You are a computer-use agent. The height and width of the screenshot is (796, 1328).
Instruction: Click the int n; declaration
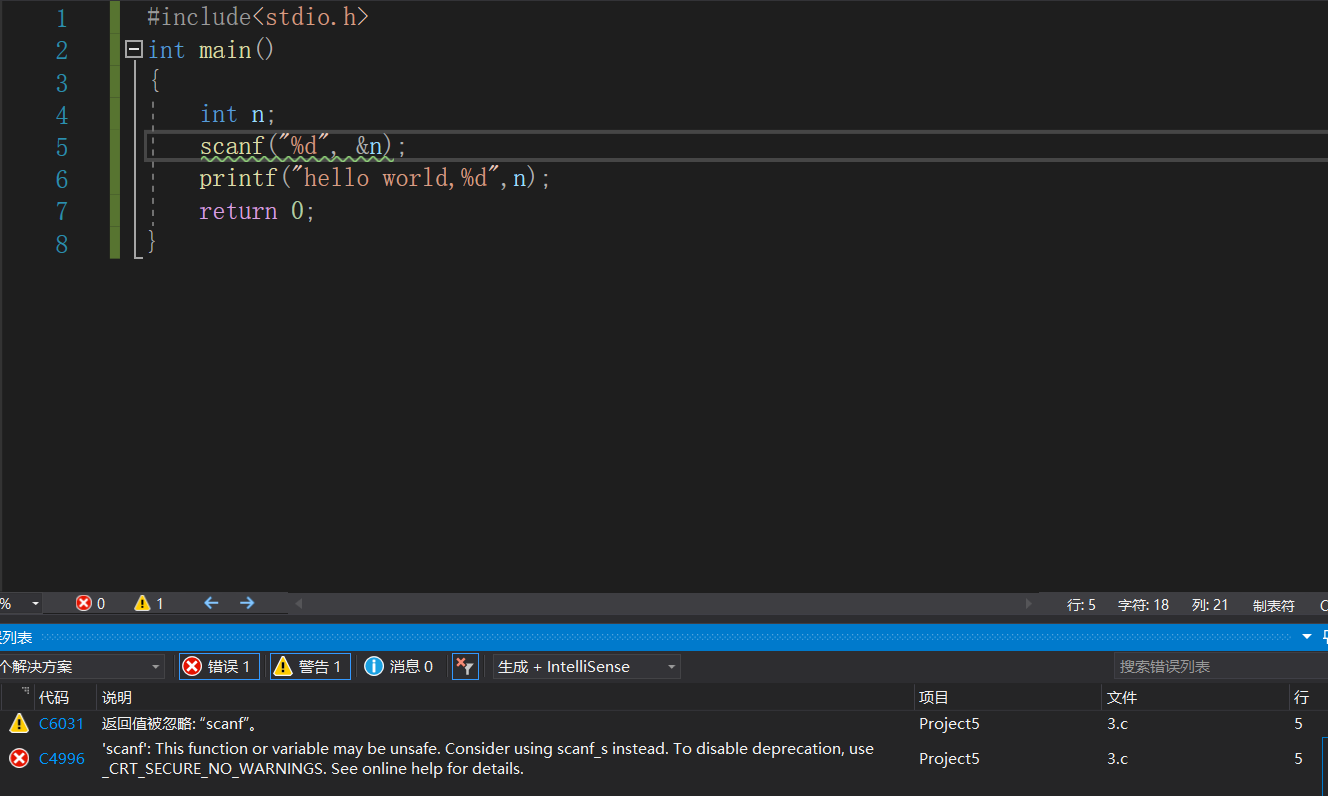point(237,114)
